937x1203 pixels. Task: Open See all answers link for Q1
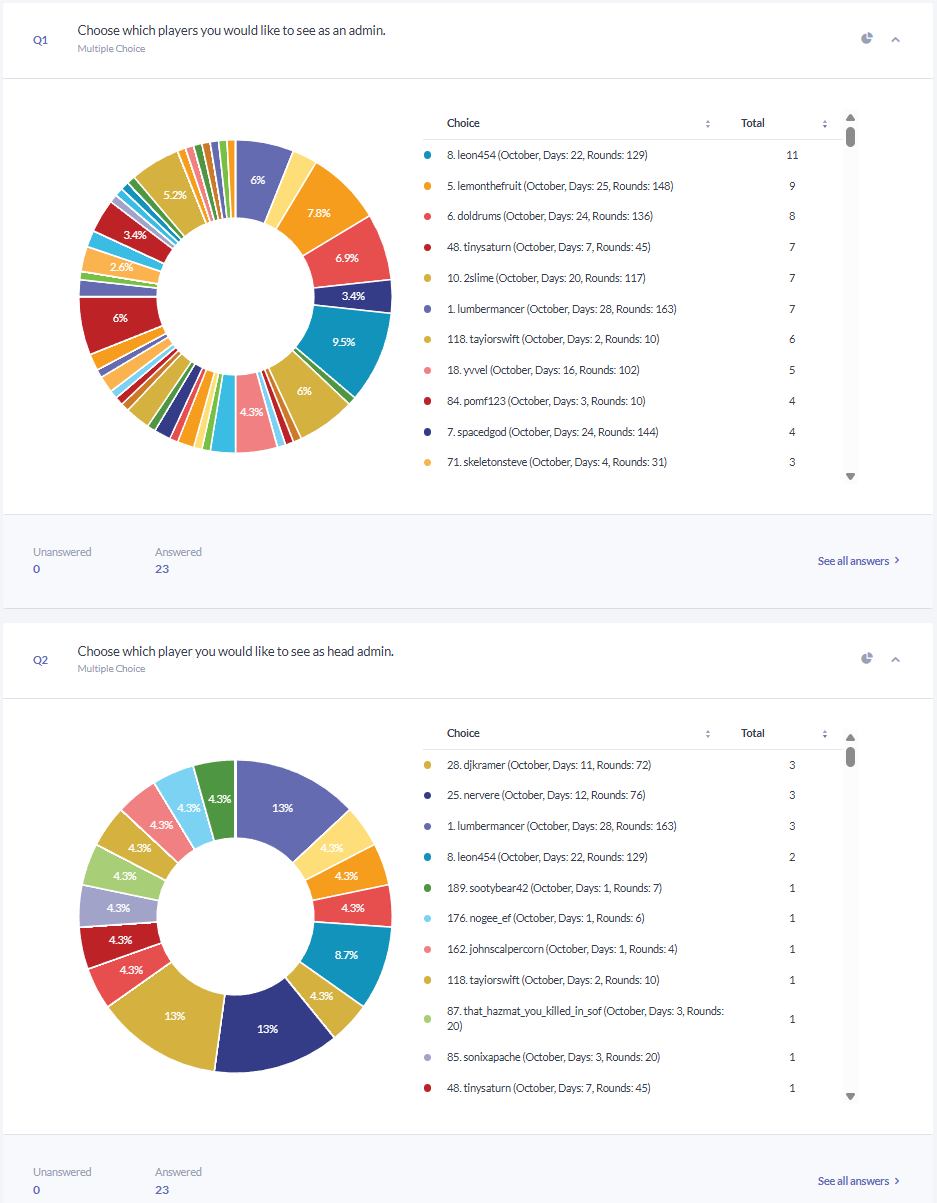point(859,561)
